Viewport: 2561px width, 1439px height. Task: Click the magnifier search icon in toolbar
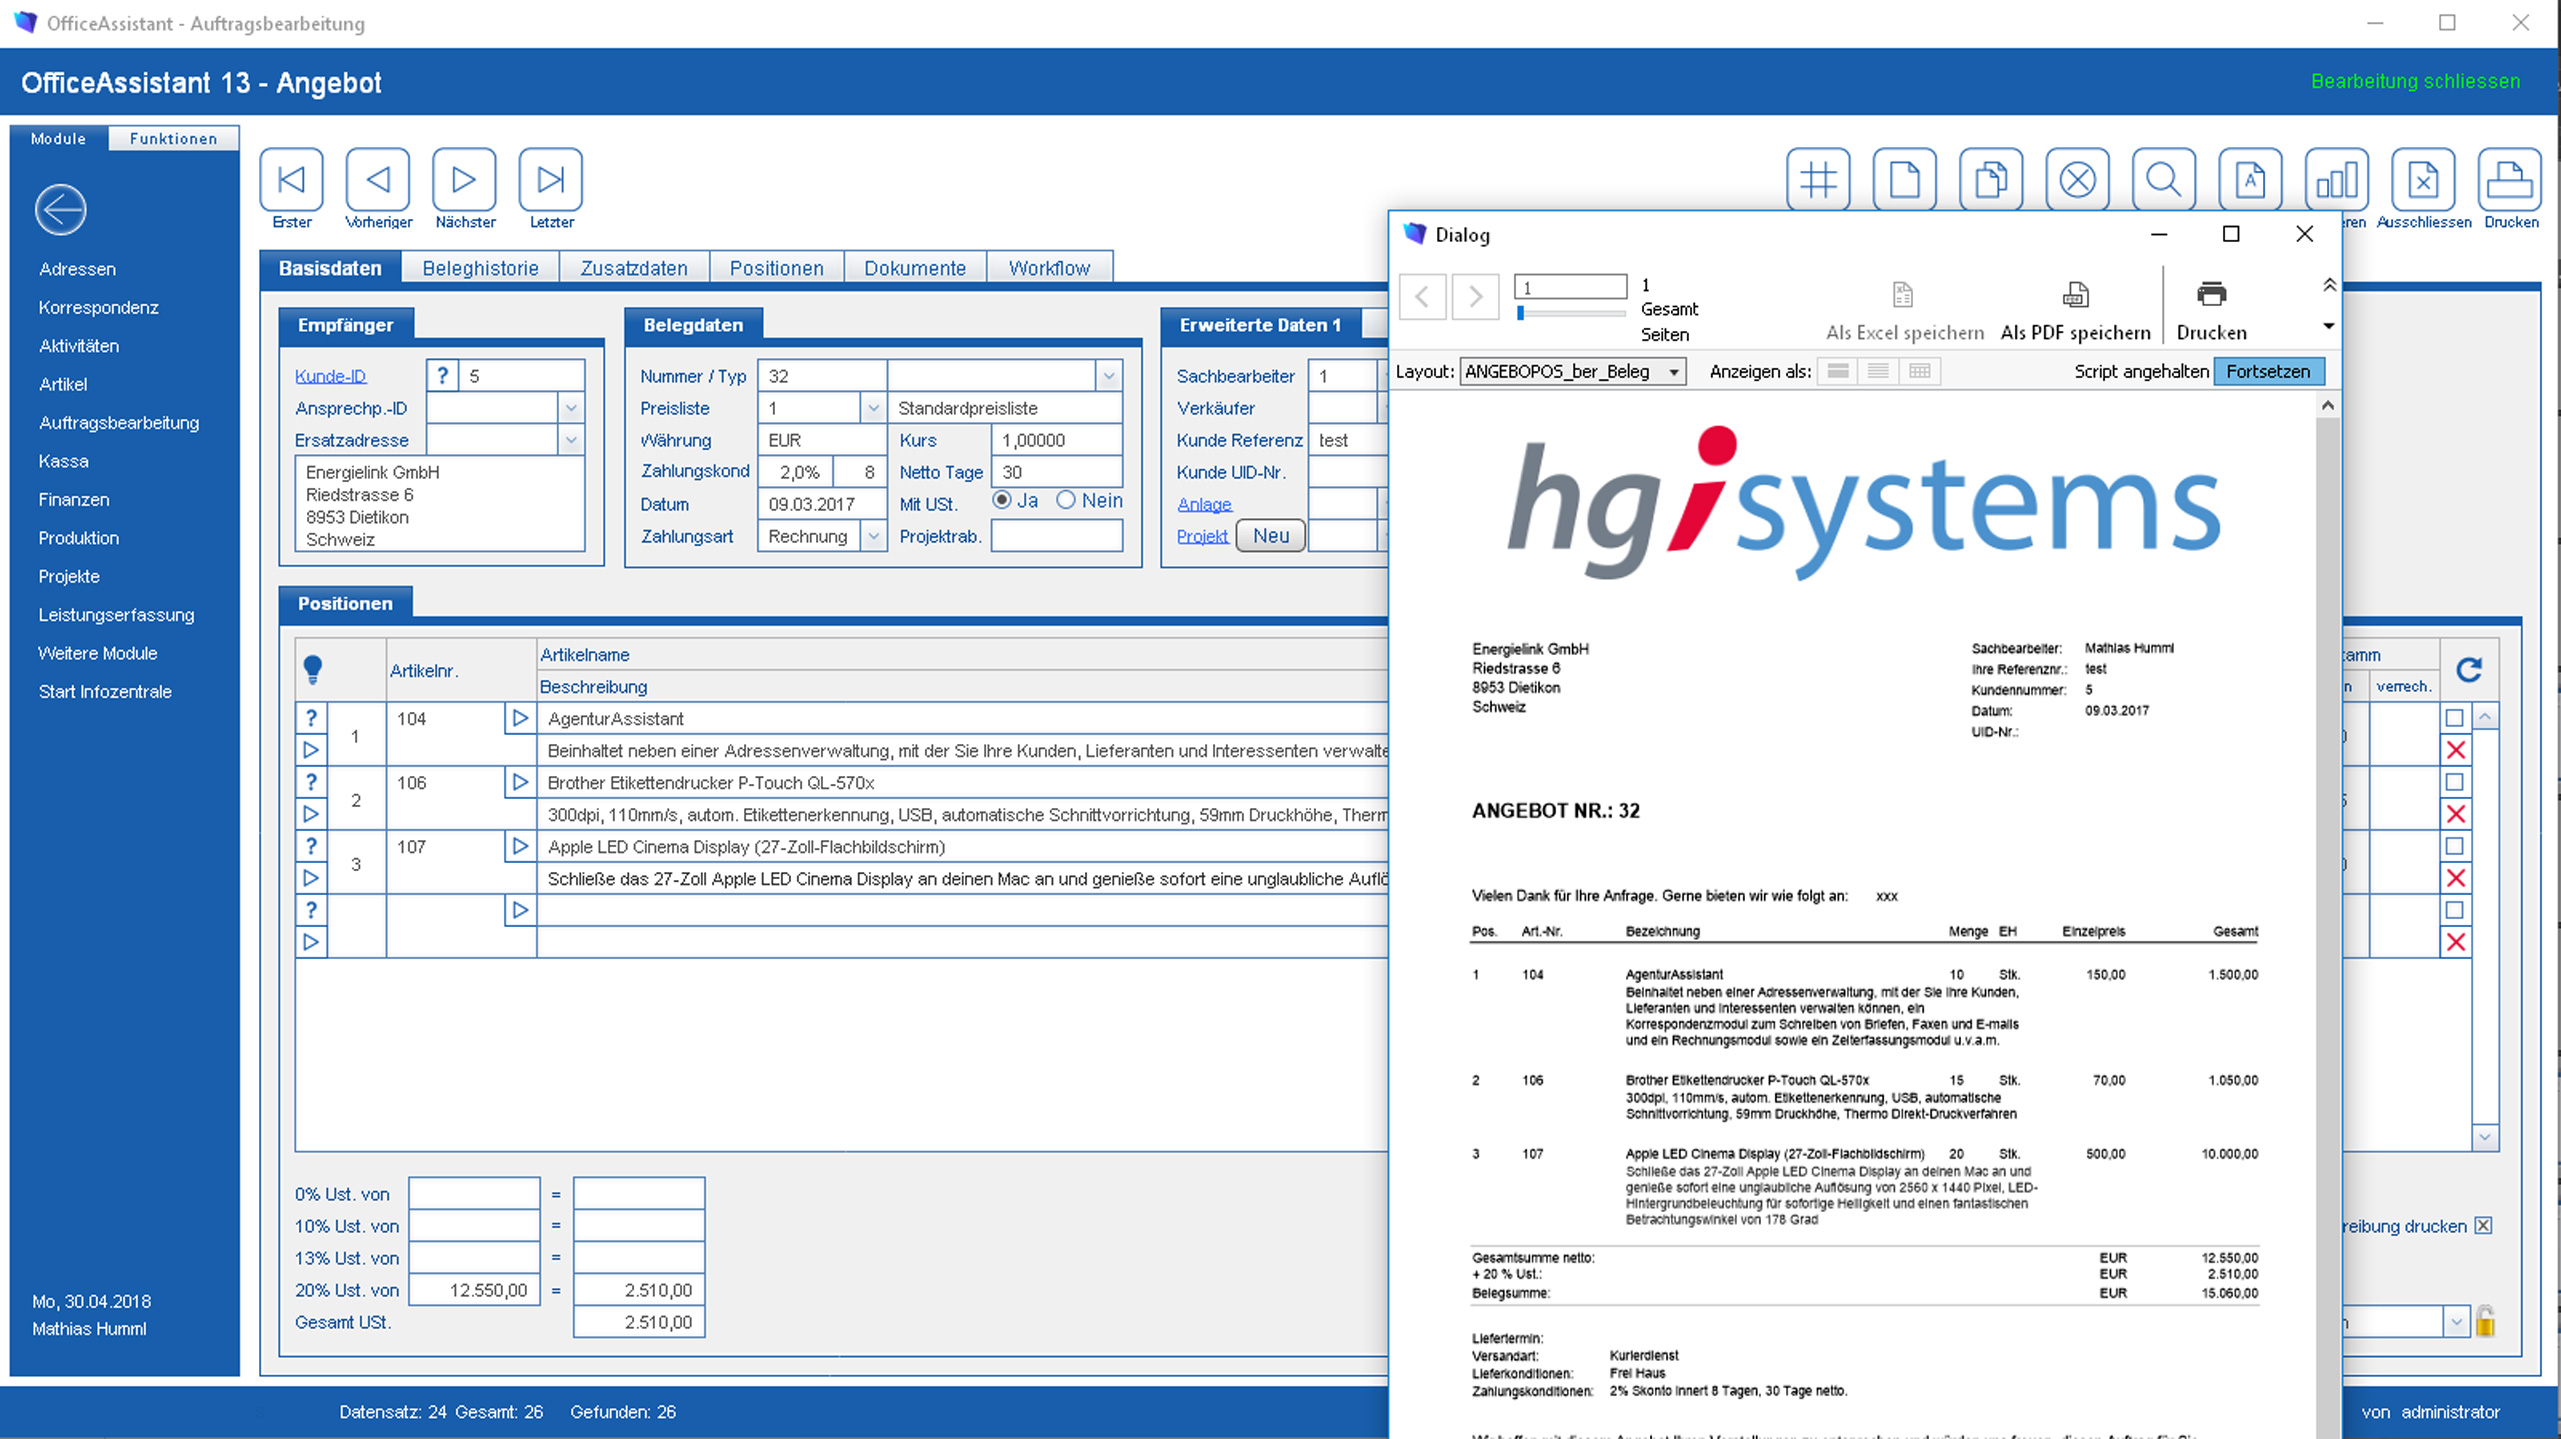[x=2163, y=180]
